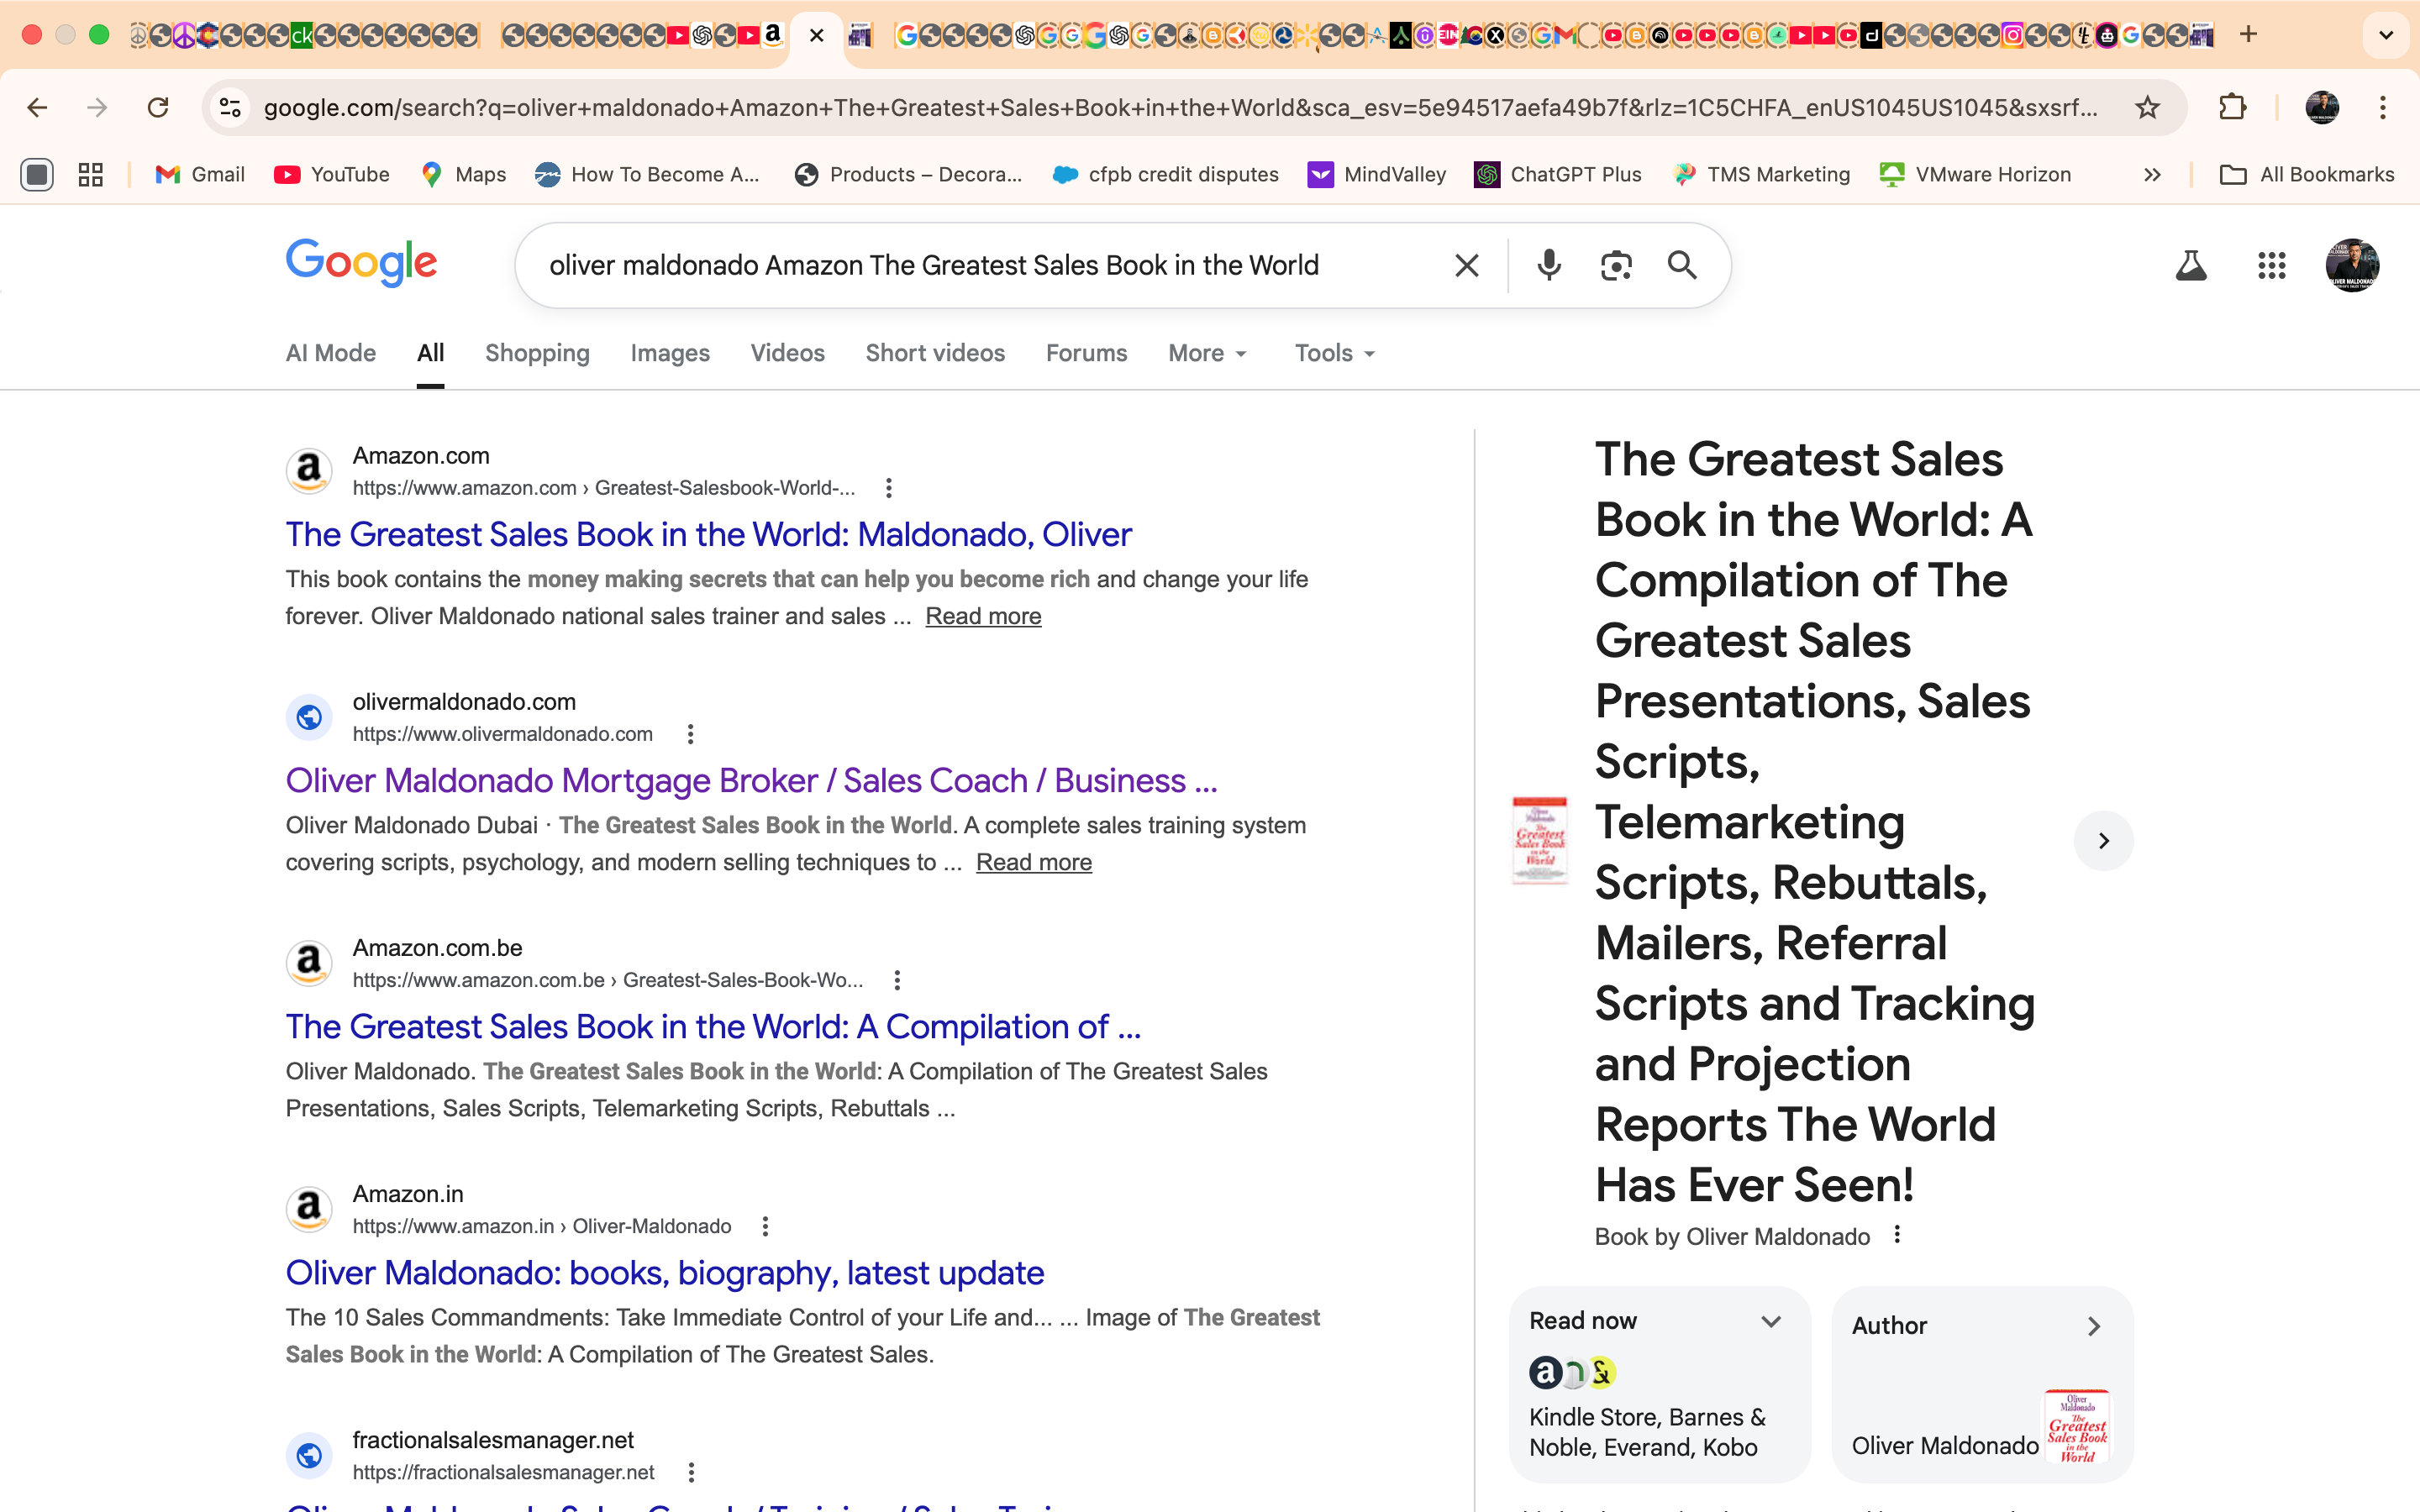Open a new tab with plus button
This screenshot has width=2420, height=1512.
(2248, 35)
